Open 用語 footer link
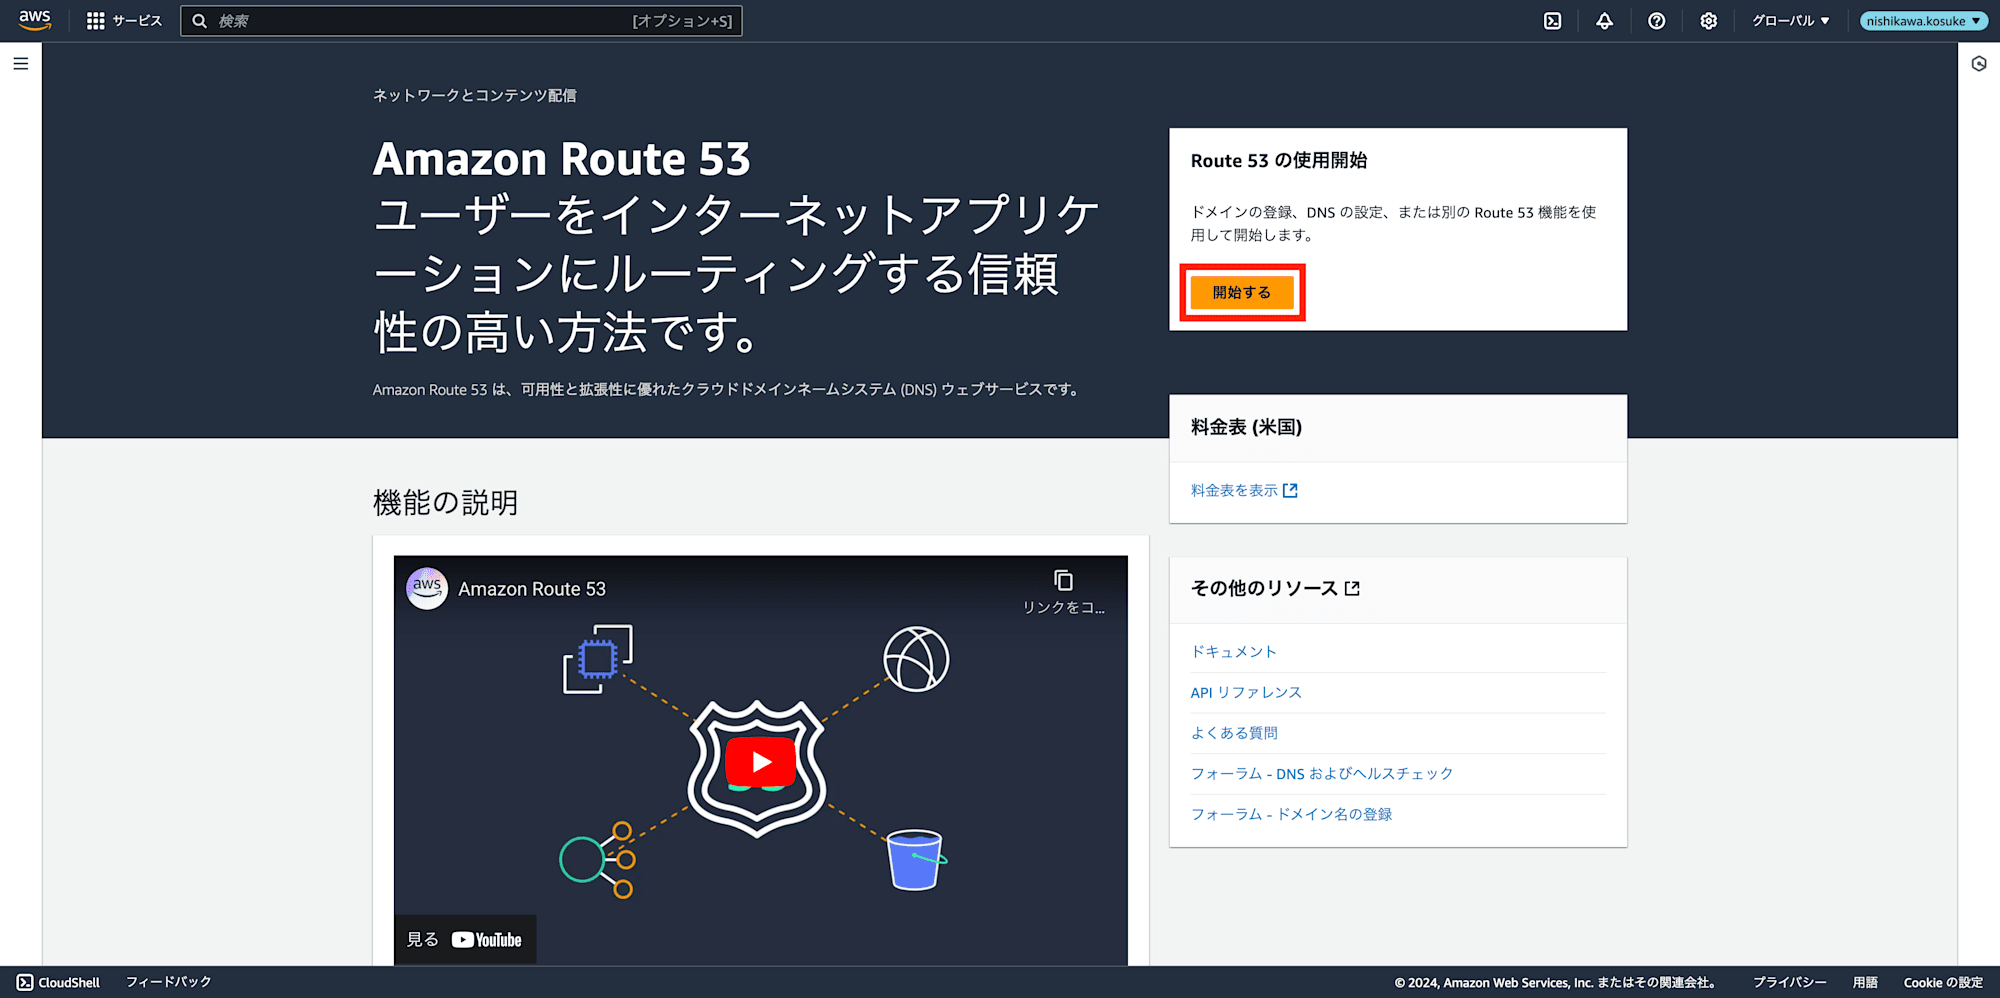2000x998 pixels. pos(1865,982)
